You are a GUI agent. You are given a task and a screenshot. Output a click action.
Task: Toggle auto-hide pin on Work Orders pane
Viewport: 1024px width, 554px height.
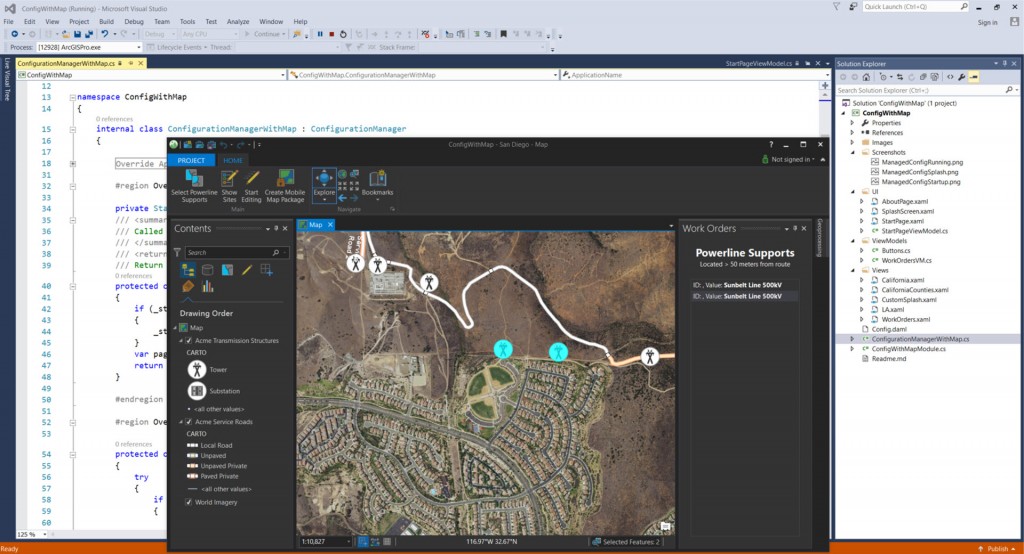click(x=795, y=229)
